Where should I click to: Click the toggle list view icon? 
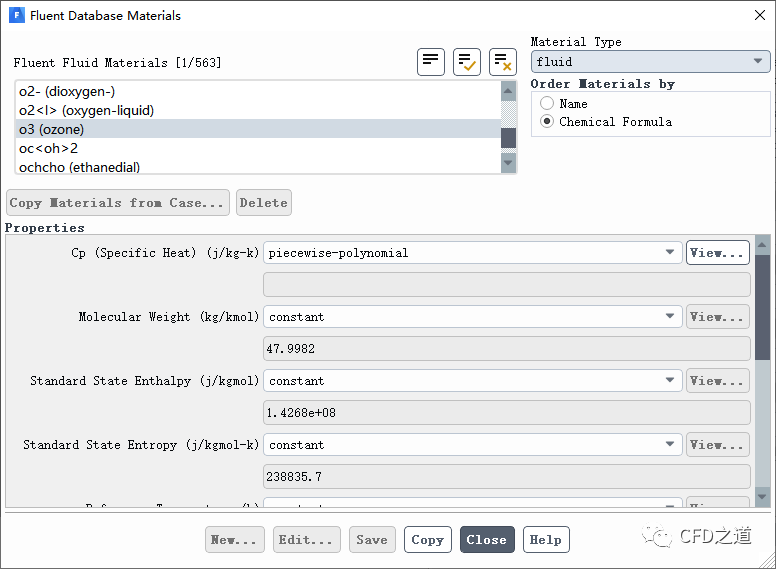point(431,61)
